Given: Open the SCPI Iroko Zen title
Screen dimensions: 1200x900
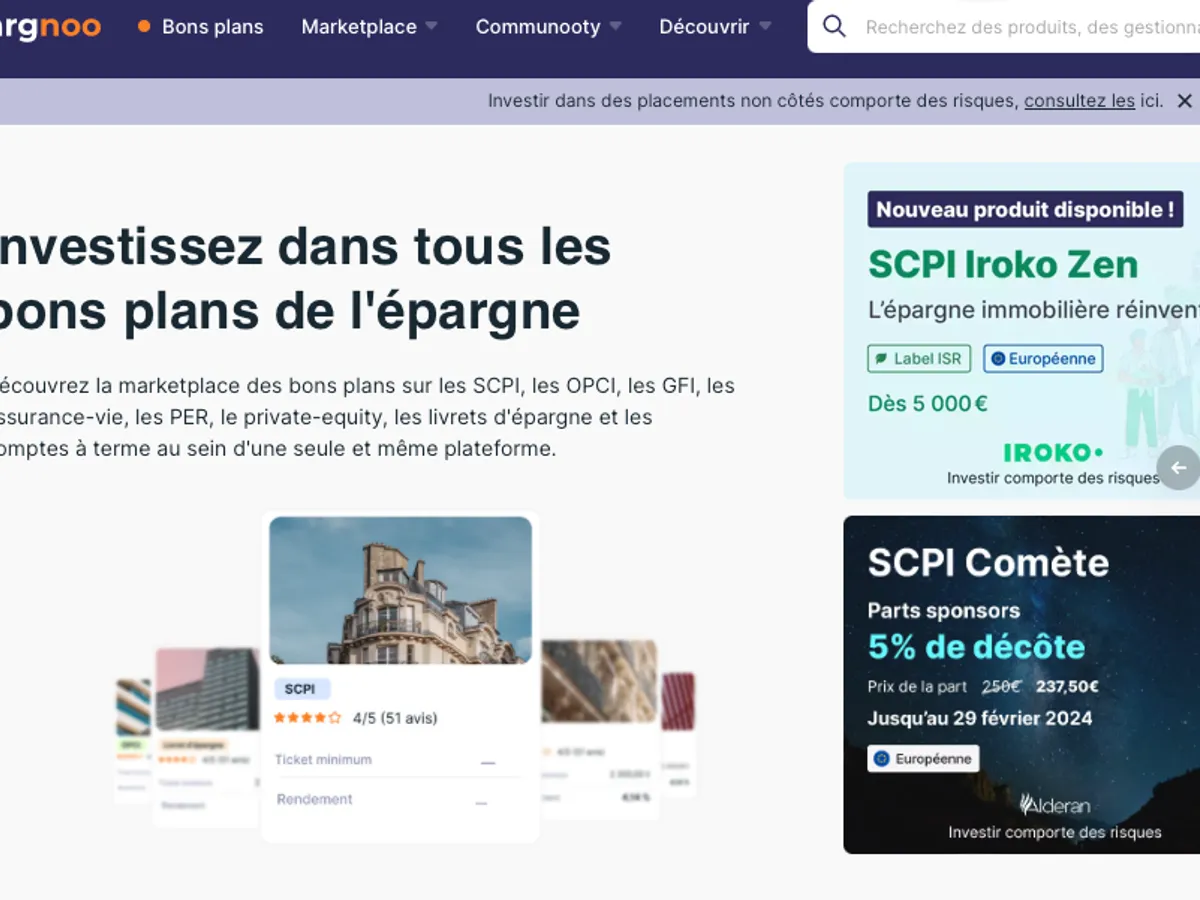Looking at the screenshot, I should click(x=1003, y=265).
